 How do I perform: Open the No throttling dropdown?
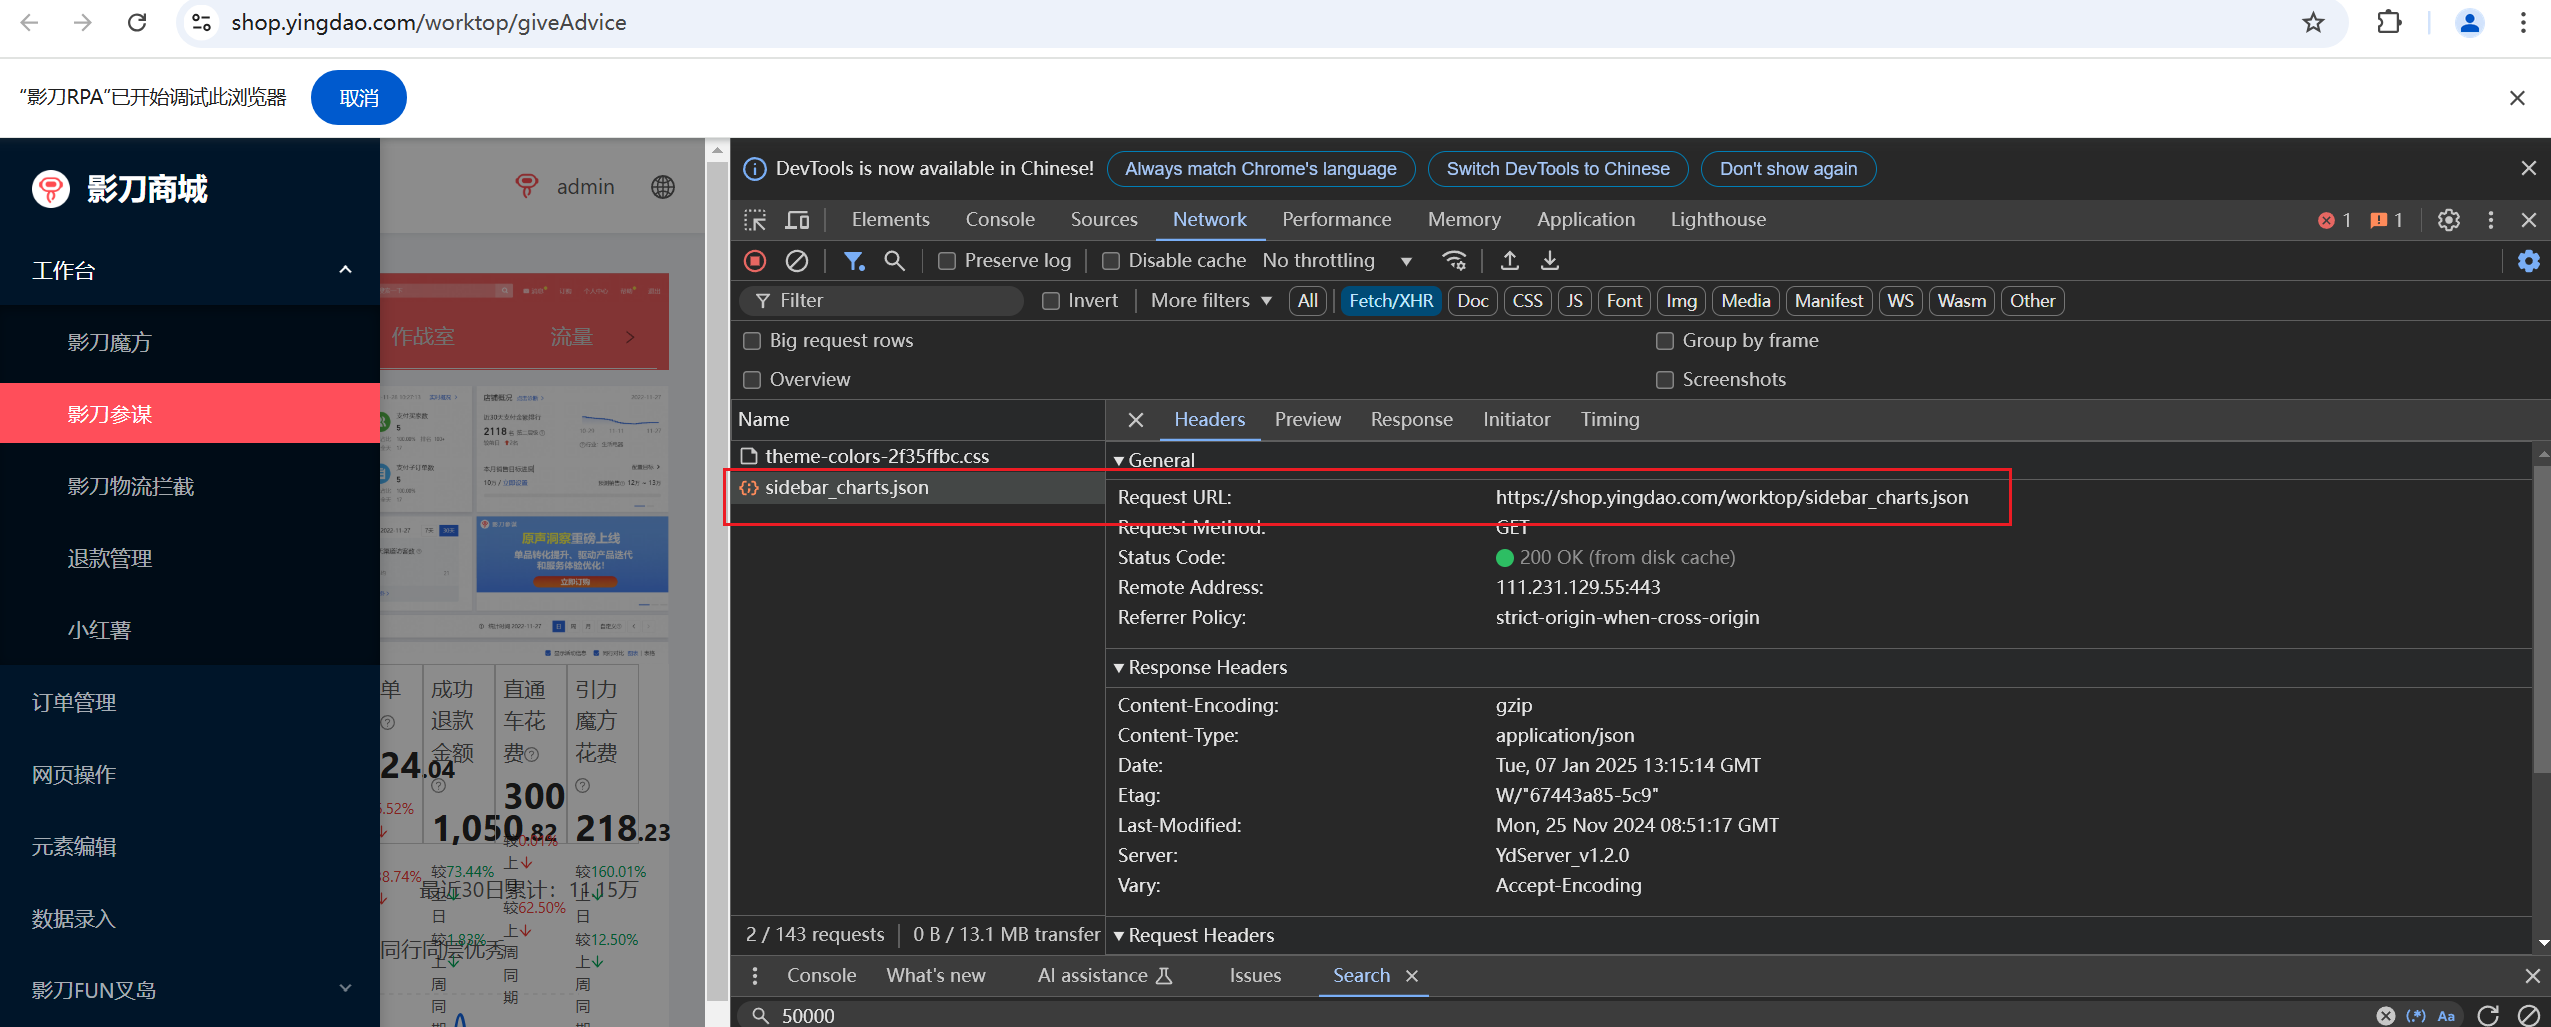[x=1337, y=261]
